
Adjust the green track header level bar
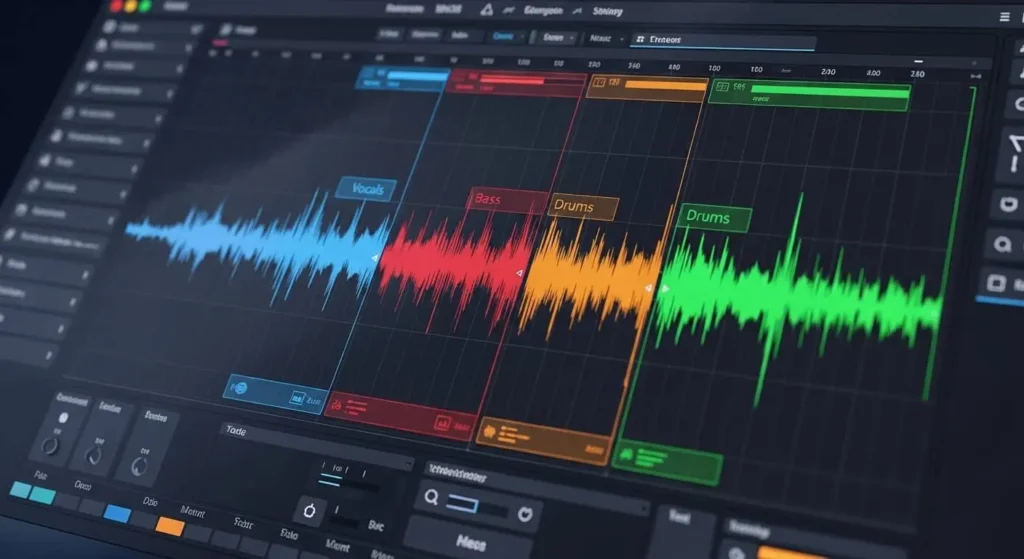(830, 92)
